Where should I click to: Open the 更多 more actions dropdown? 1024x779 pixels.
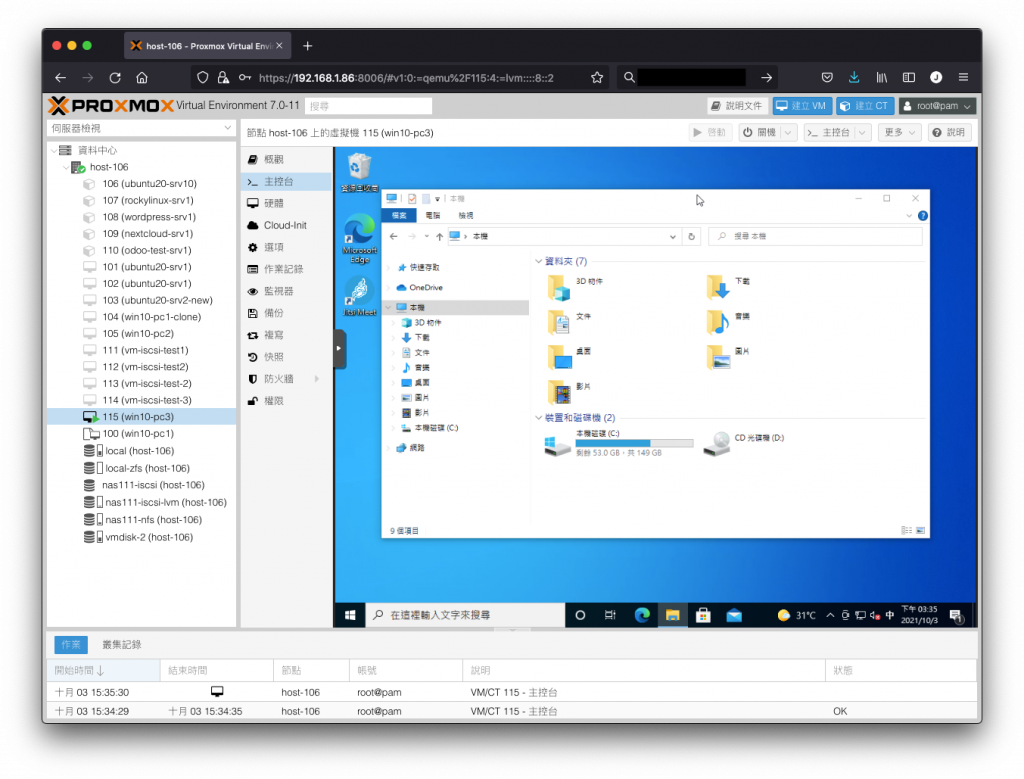[899, 133]
